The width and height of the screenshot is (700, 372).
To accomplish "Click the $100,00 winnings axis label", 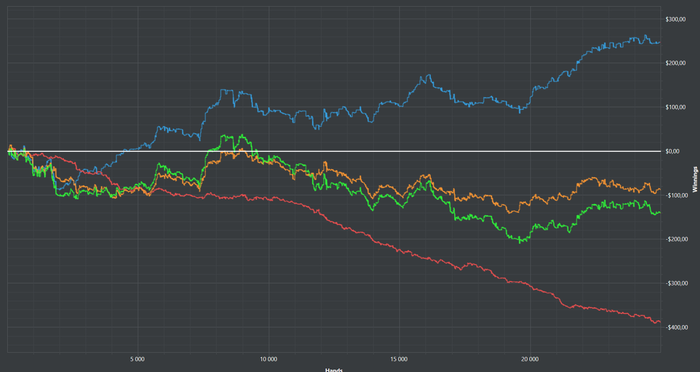I will click(675, 107).
